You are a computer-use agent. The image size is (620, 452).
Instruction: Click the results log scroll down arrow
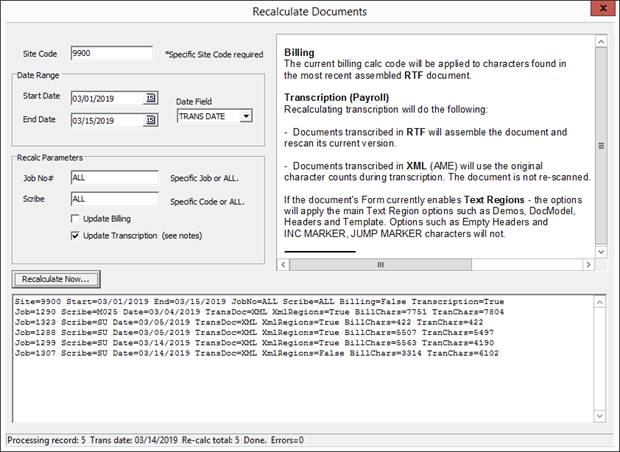[x=600, y=416]
